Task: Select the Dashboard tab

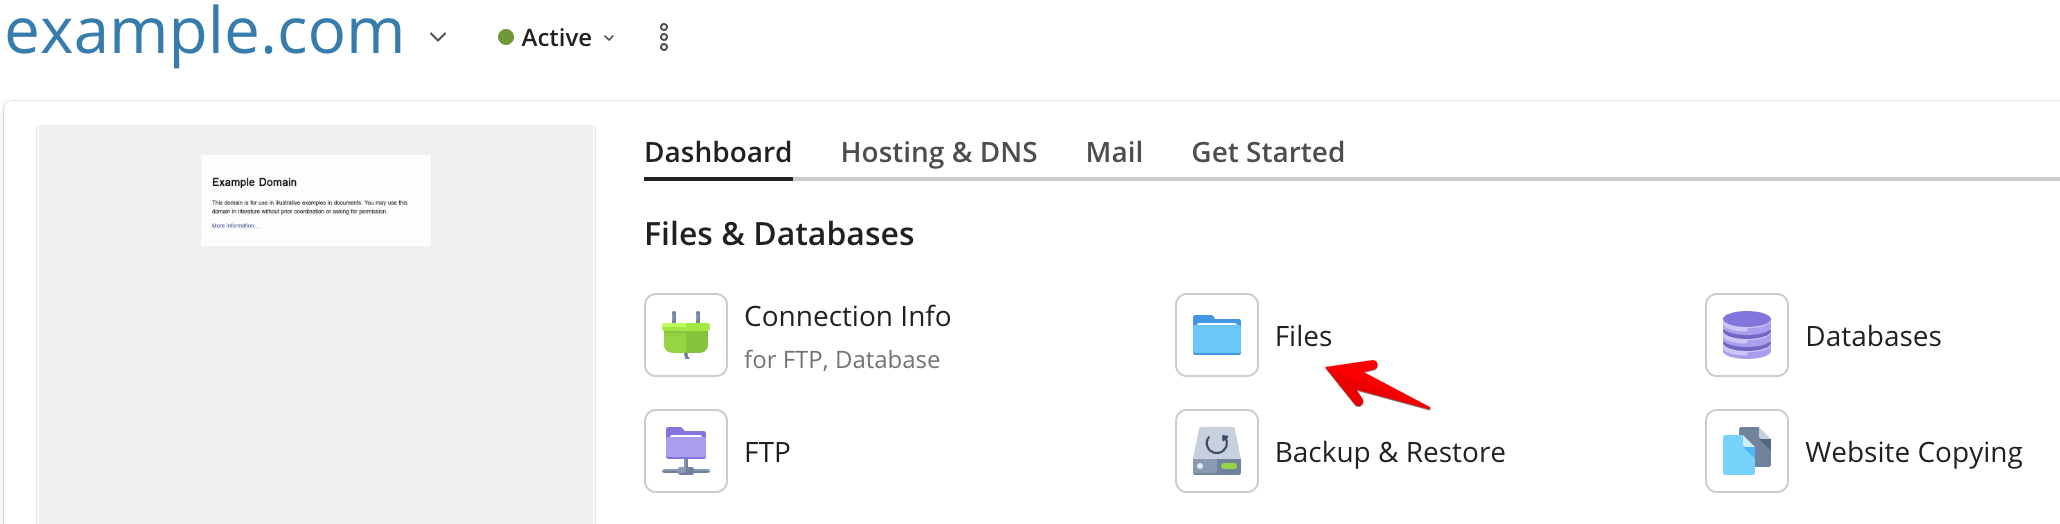Action: click(x=718, y=152)
